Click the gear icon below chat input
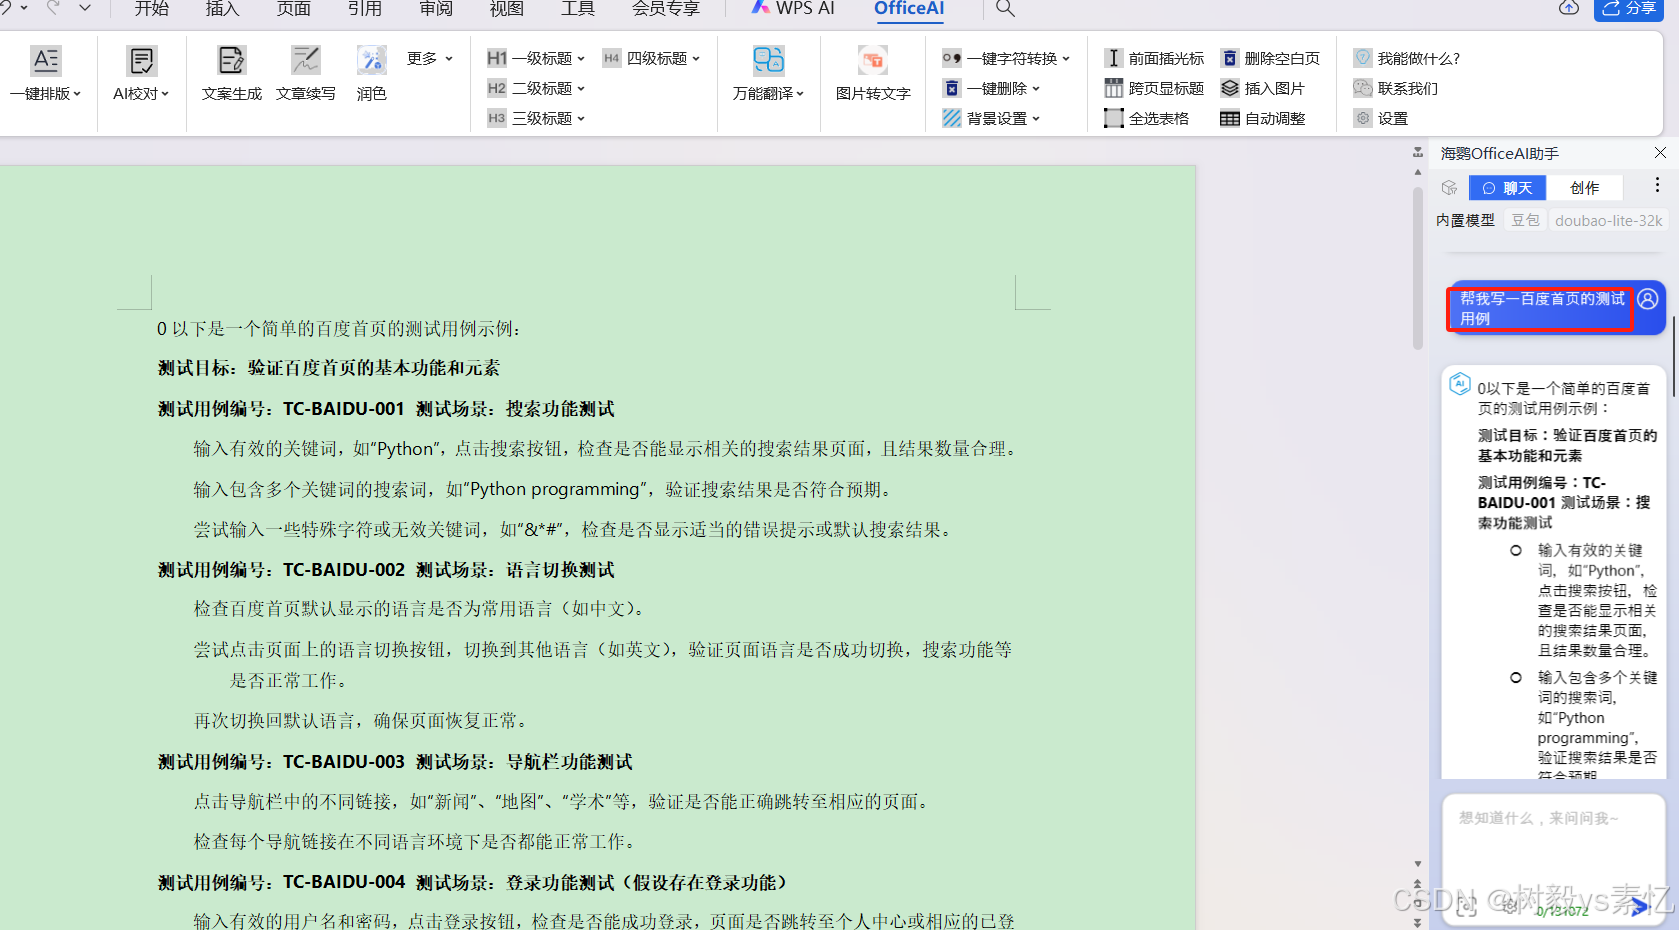This screenshot has height=930, width=1679. (x=1511, y=907)
